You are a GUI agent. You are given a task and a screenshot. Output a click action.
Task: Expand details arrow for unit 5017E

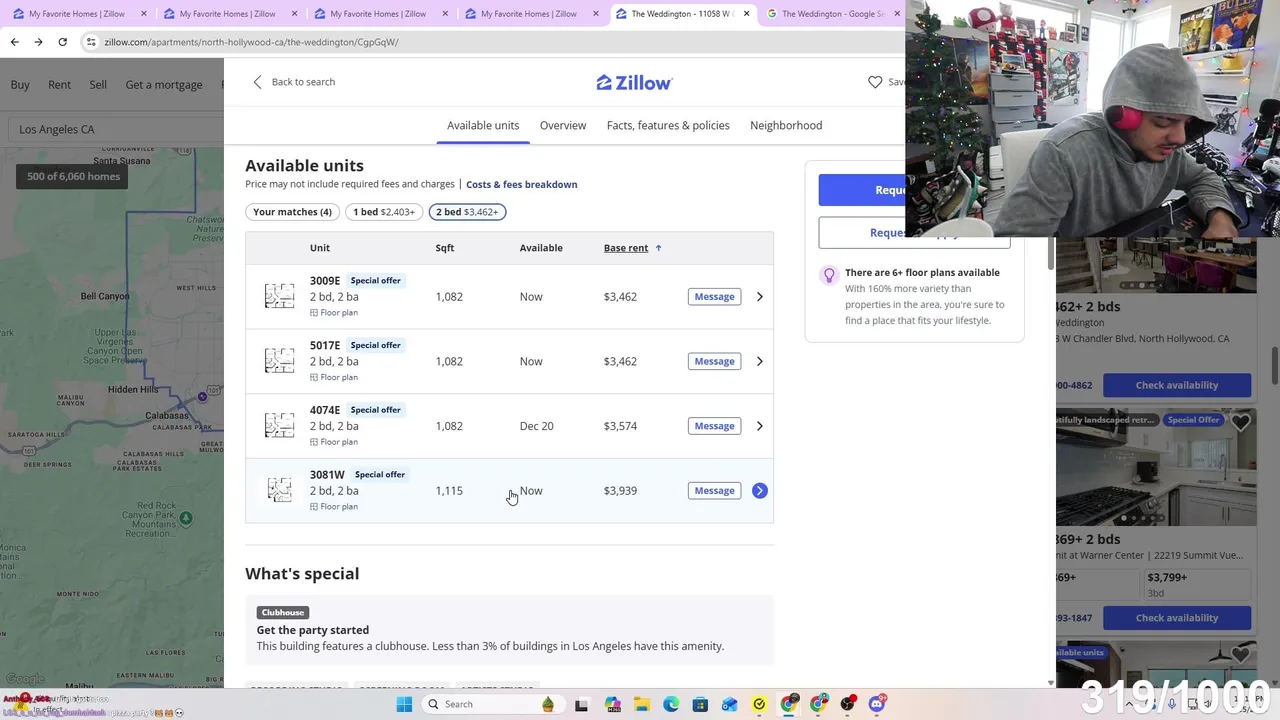click(759, 361)
